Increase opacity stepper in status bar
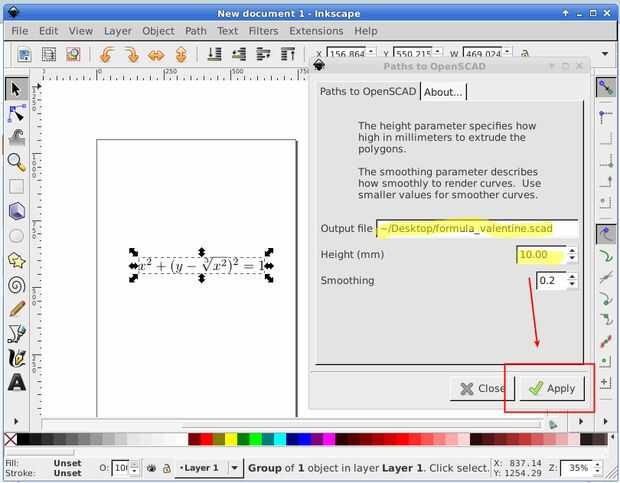This screenshot has height=483, width=620. (x=134, y=464)
